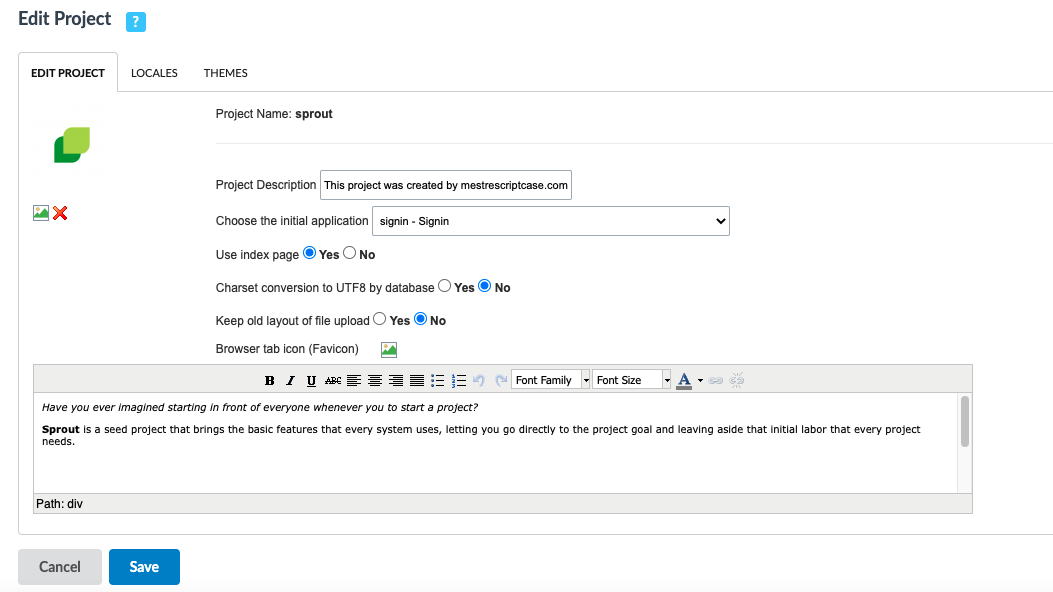Click the italic 'Have you ever imagined' line
This screenshot has height=592, width=1053.
coord(260,407)
